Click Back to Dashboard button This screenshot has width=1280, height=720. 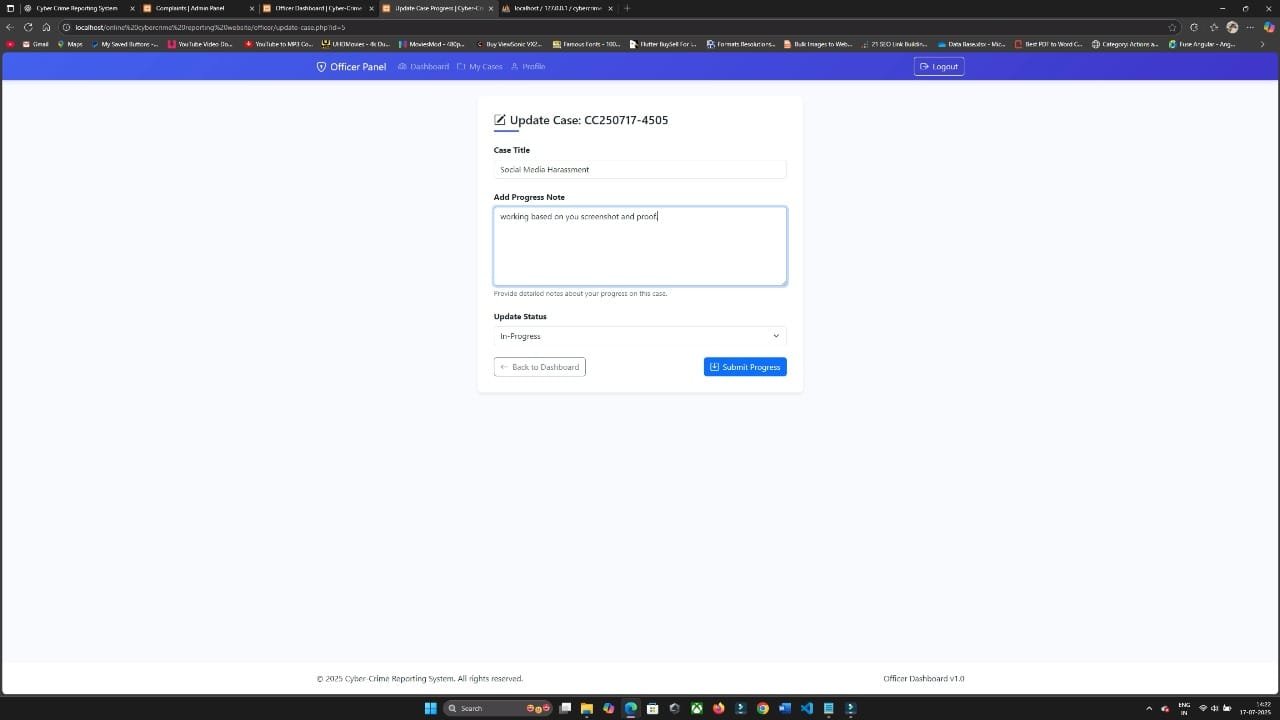pos(539,367)
